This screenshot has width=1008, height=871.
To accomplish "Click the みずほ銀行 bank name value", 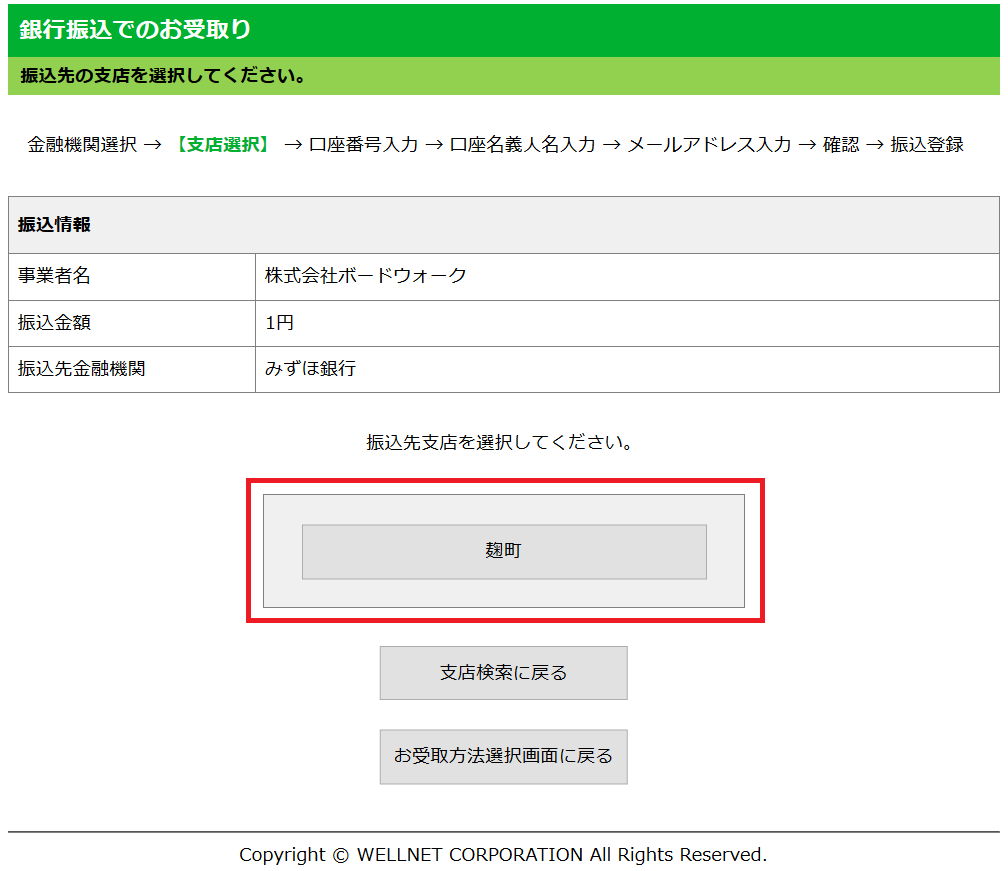I will click(x=310, y=369).
